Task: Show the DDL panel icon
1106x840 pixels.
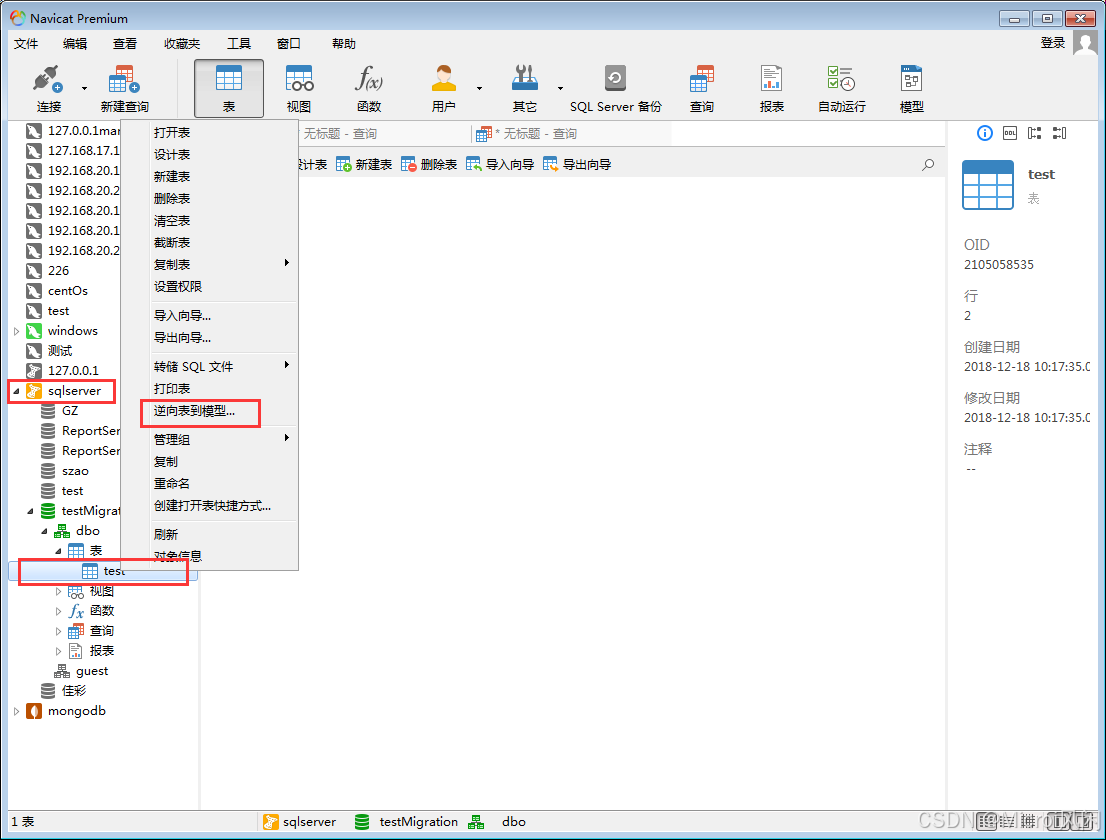Action: (x=1010, y=133)
